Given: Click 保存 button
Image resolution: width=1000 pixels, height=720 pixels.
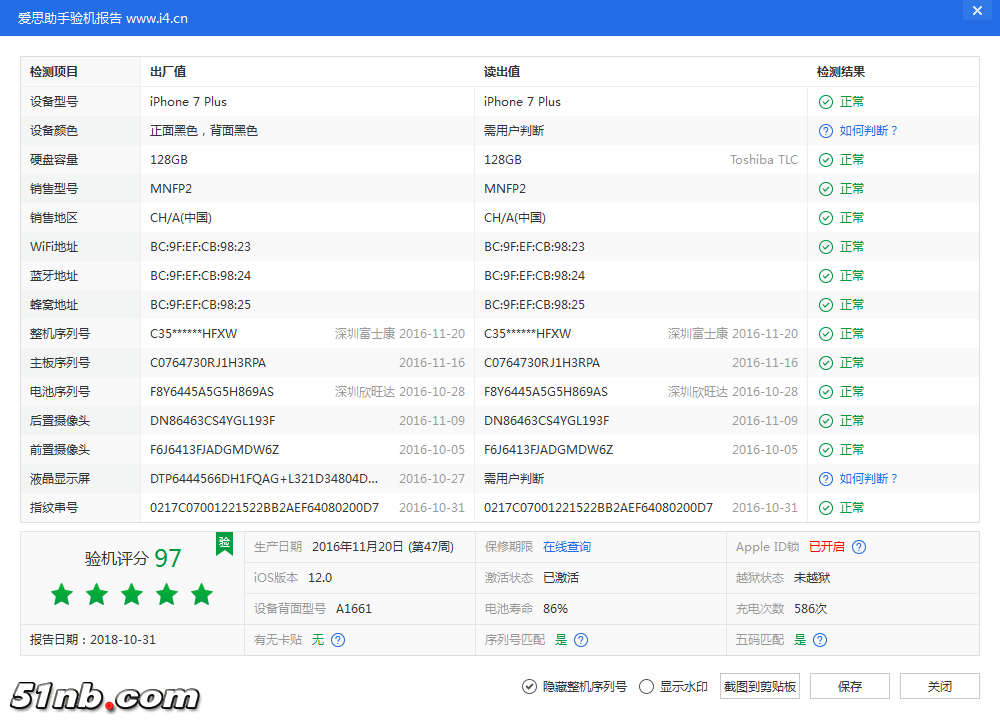Looking at the screenshot, I should pyautogui.click(x=850, y=686).
